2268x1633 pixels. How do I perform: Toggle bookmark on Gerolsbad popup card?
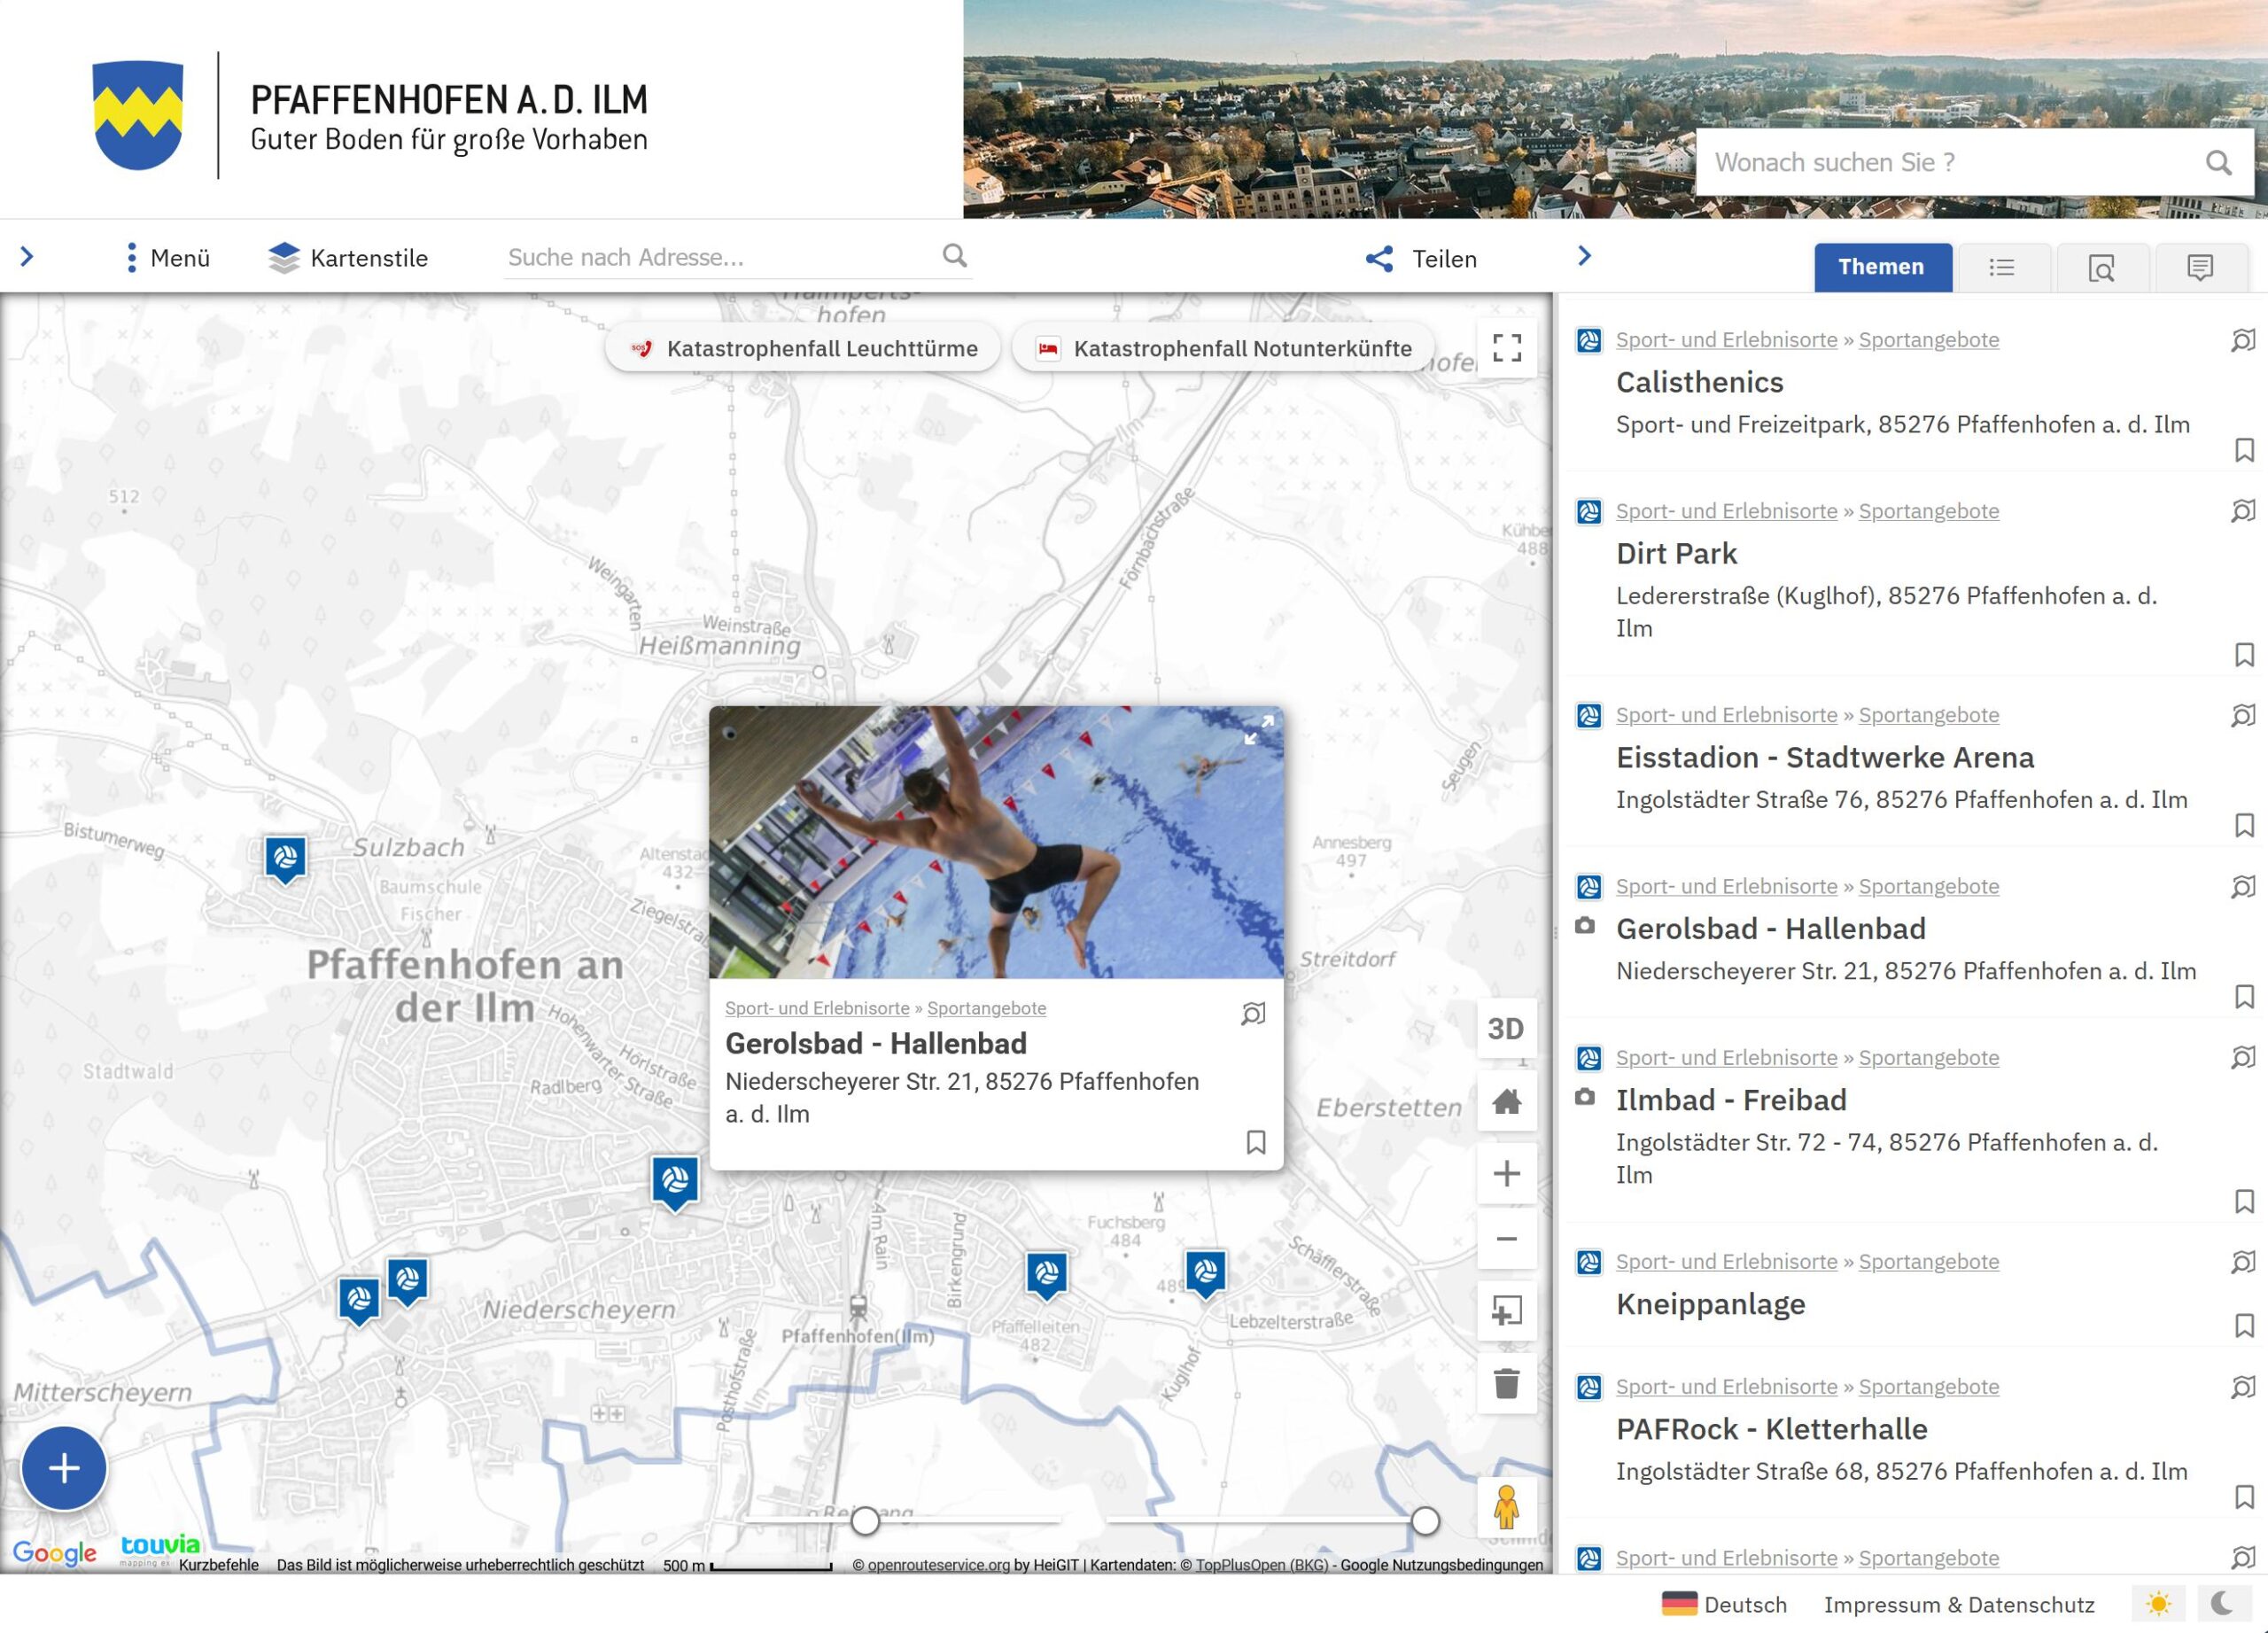1256,1142
